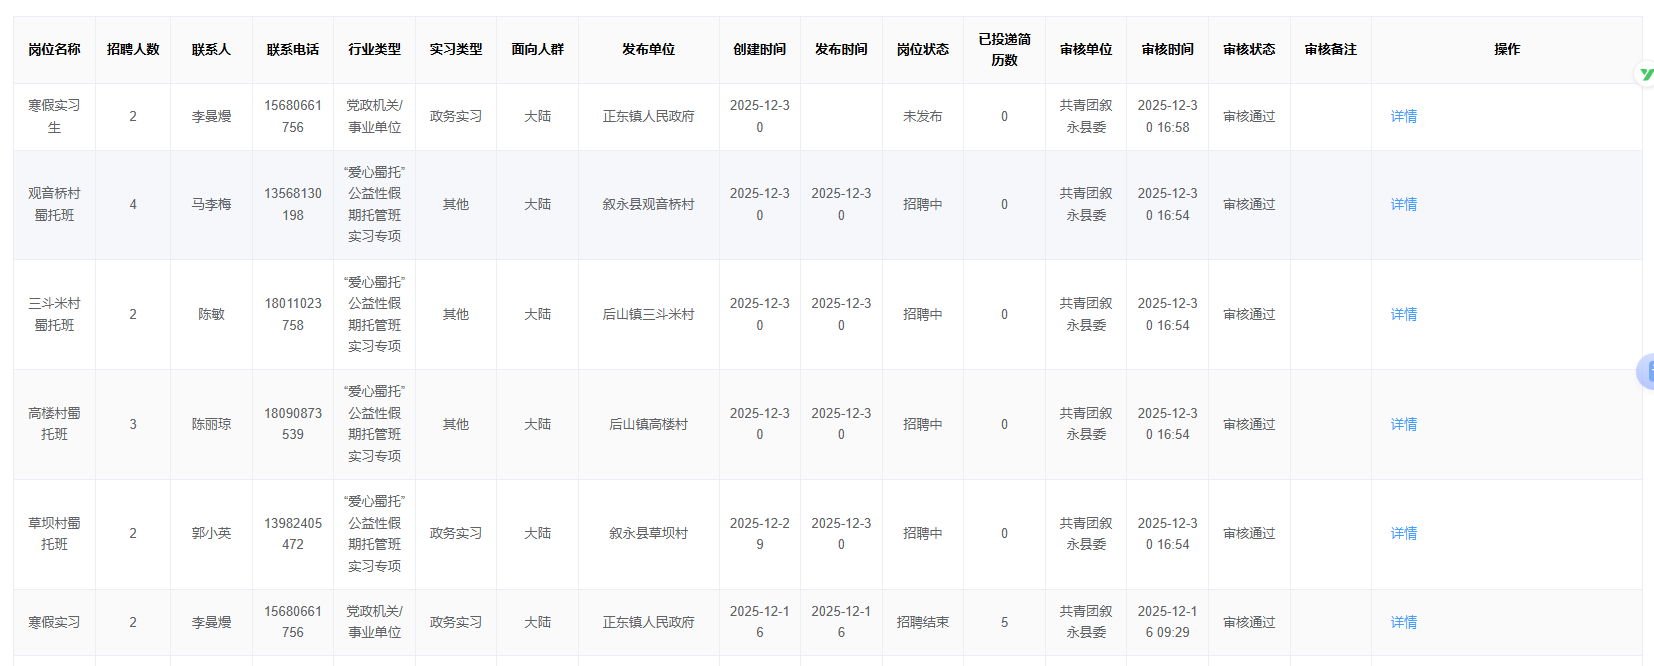Screen dimensions: 1654x666
Task: Click the green floating icon at top-right edge
Action: tap(1645, 74)
